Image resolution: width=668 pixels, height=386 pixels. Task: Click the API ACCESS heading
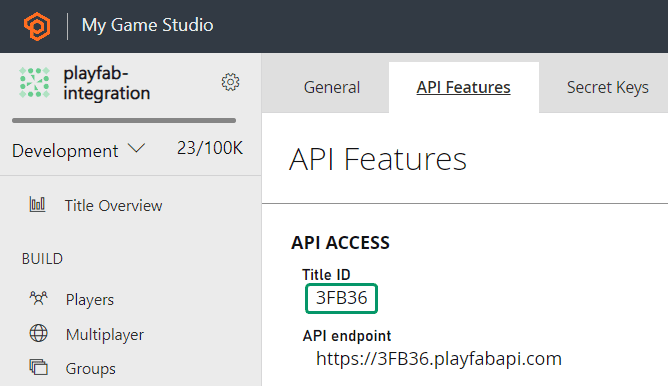tap(340, 243)
